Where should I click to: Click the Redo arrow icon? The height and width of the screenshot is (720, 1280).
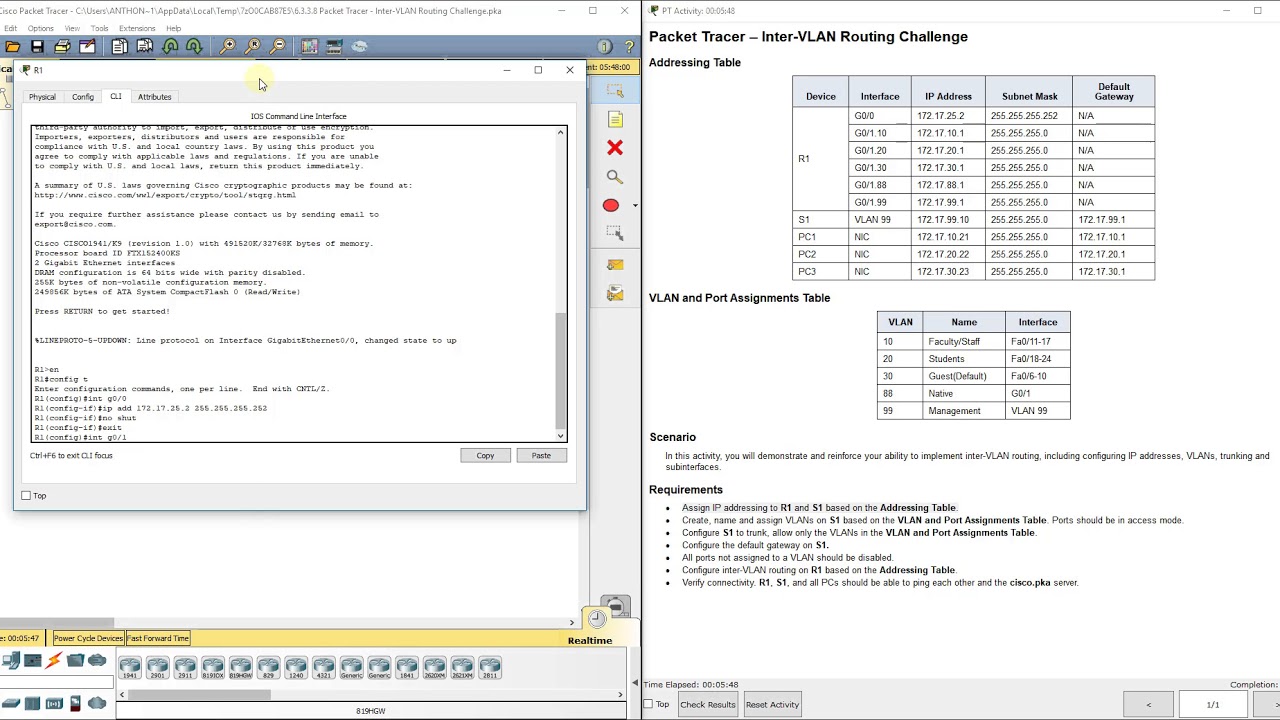[x=194, y=46]
